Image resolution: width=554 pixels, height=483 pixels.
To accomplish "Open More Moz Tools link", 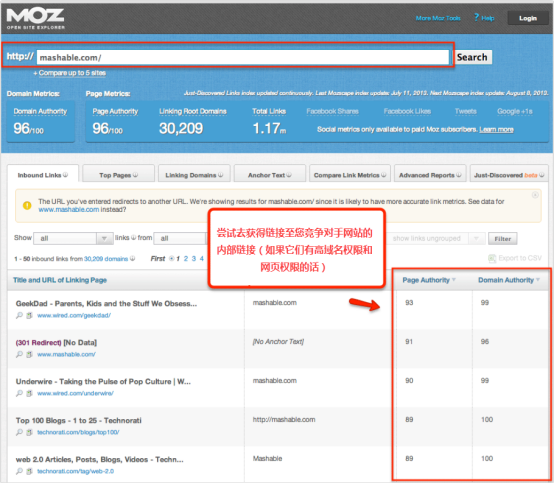I will pyautogui.click(x=438, y=18).
